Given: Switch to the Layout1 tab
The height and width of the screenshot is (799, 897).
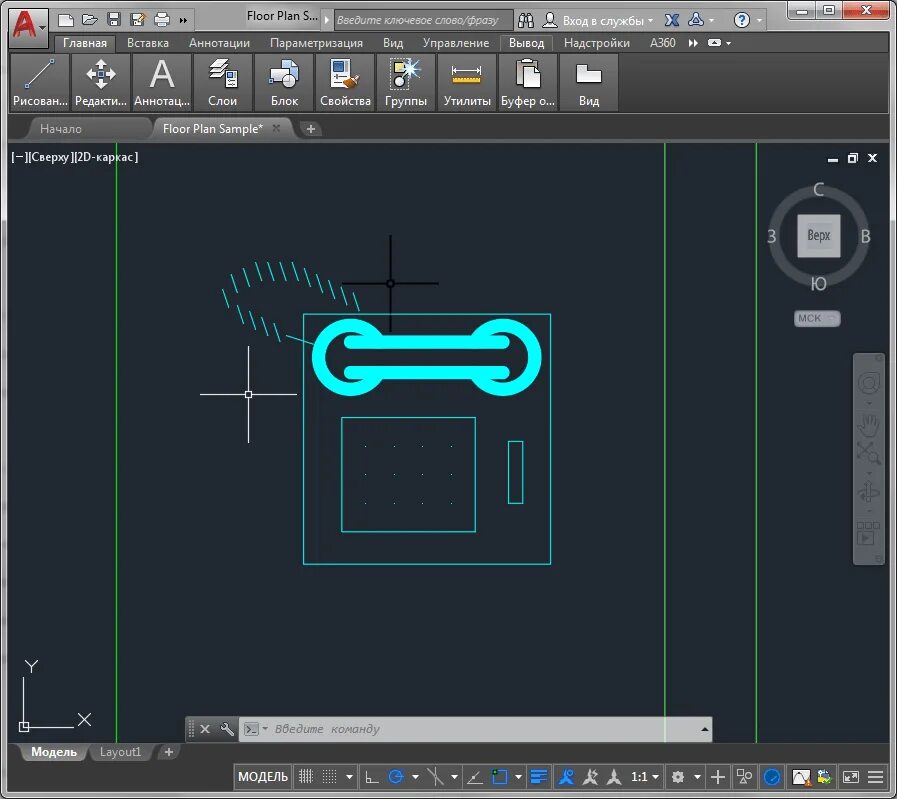Looking at the screenshot, I should click(x=120, y=752).
